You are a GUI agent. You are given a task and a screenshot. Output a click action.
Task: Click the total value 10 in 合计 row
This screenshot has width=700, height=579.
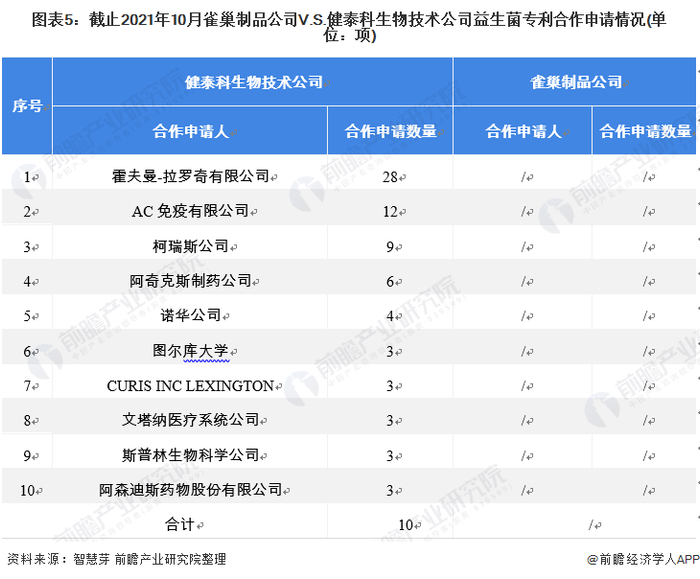click(x=406, y=525)
